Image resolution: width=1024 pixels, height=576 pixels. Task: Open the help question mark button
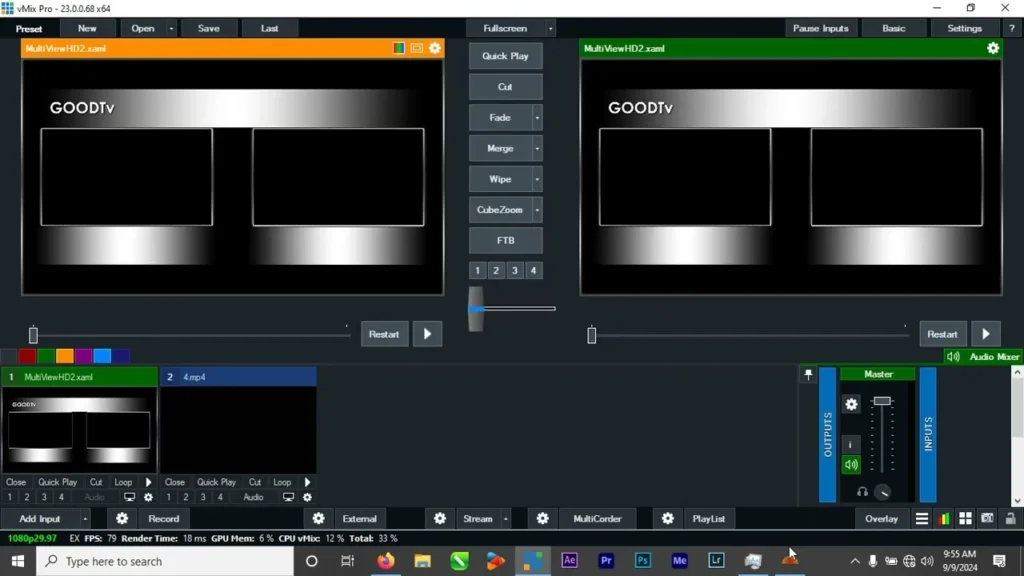point(1012,28)
